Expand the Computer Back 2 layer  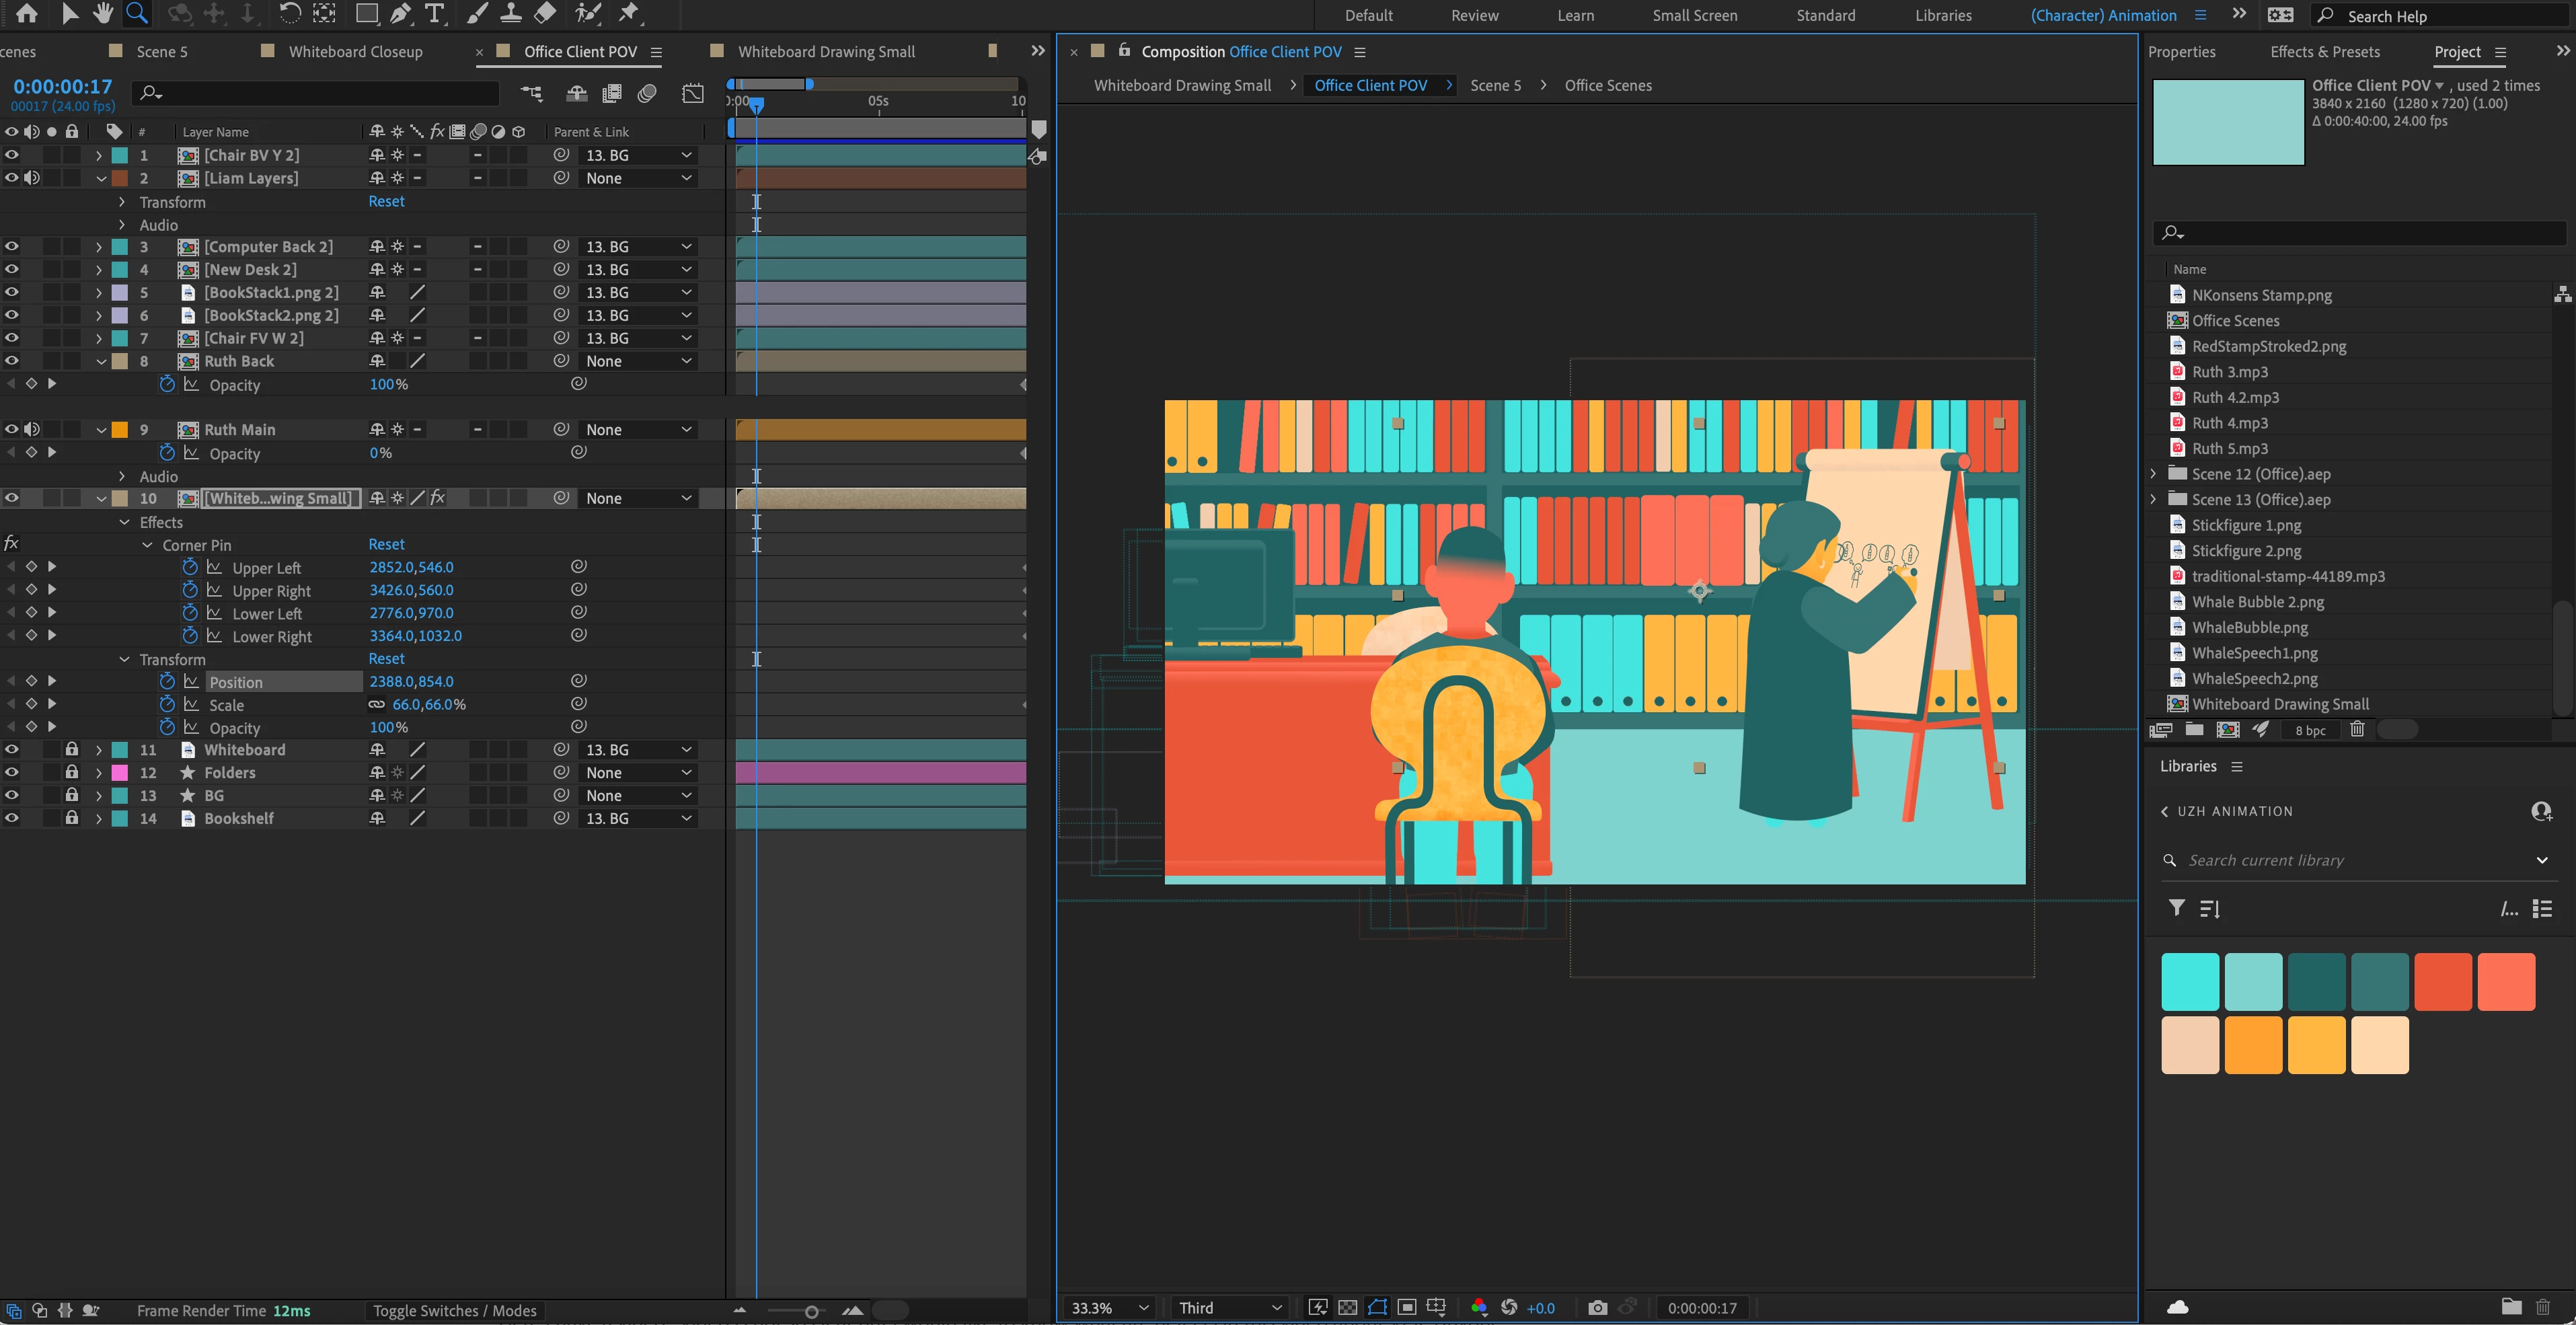(99, 247)
